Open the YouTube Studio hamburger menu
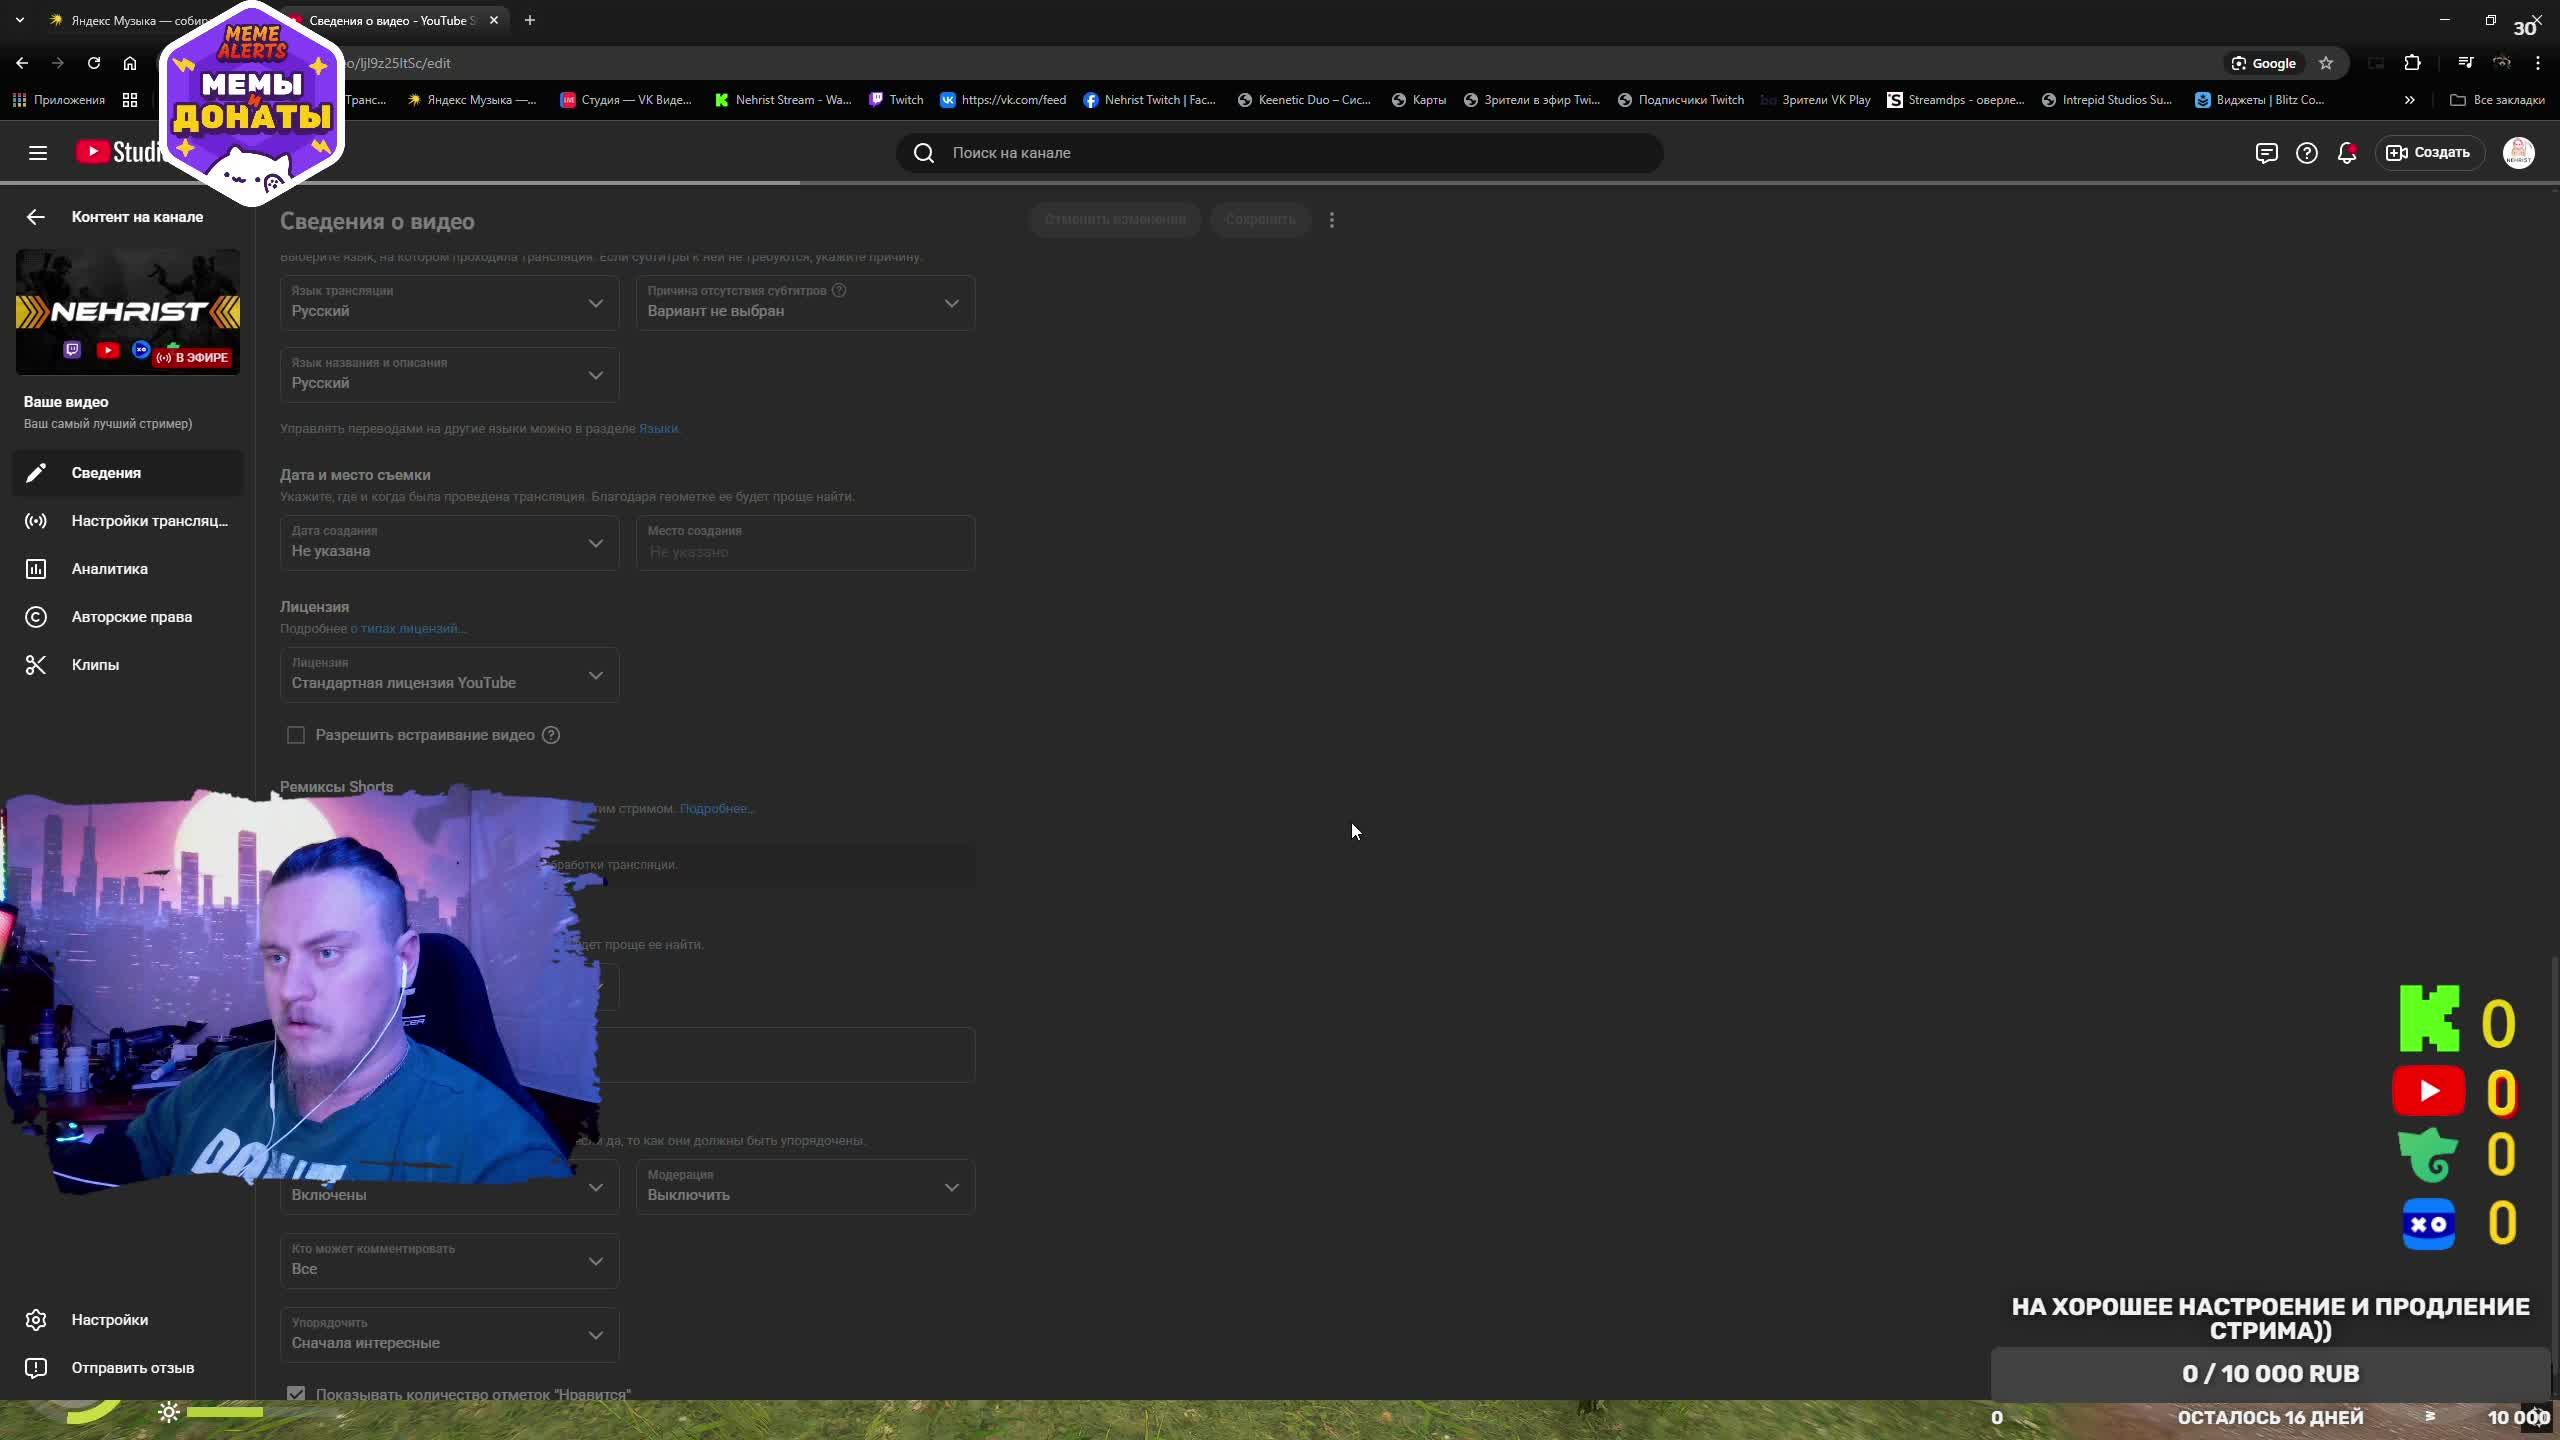 click(x=38, y=153)
